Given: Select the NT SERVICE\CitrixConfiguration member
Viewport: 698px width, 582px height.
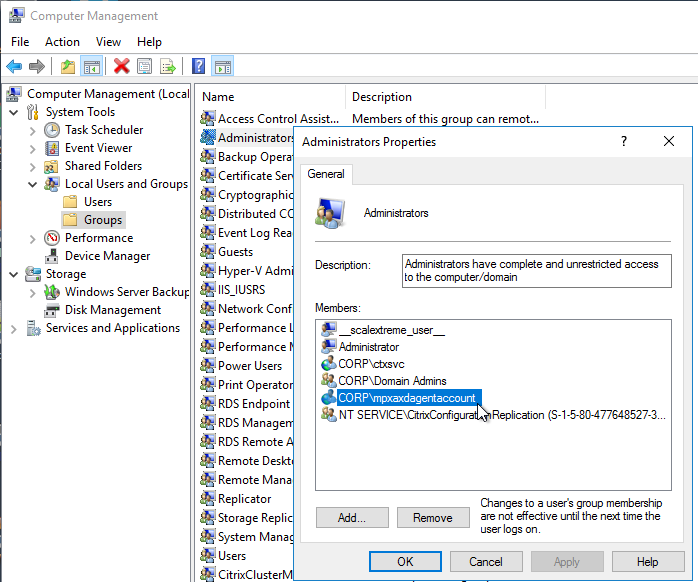Looking at the screenshot, I should point(494,415).
